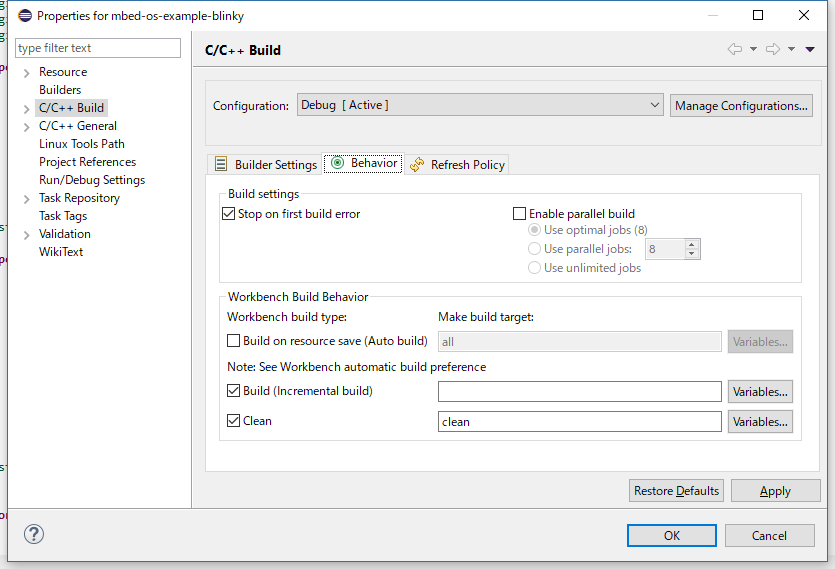Screen dimensions: 835x569
Task: Click Variables button for Clean target
Action: 760,421
